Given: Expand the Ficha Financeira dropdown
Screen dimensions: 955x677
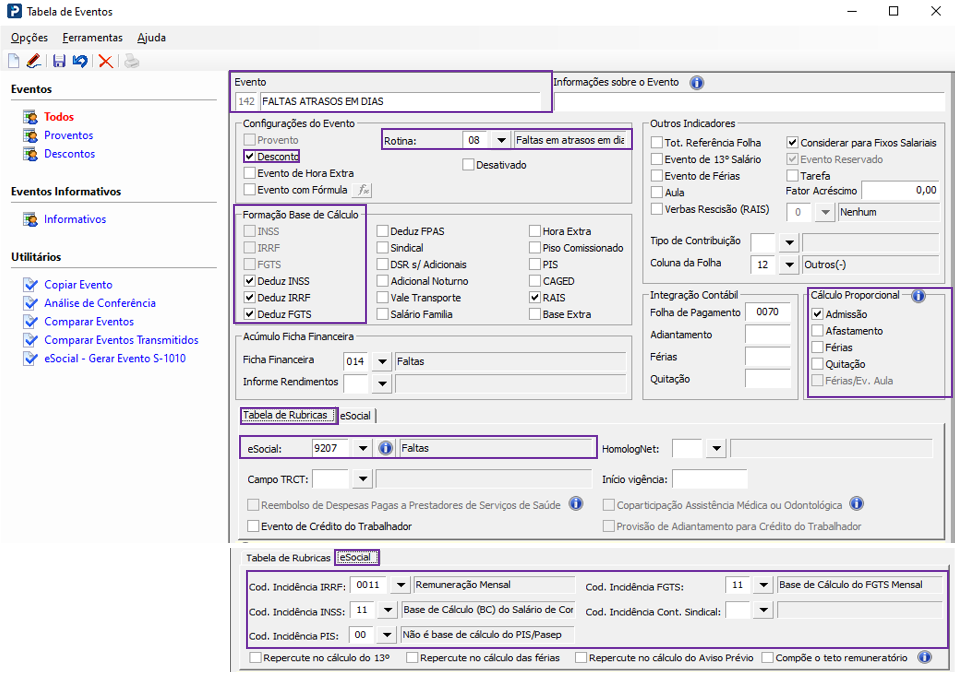Looking at the screenshot, I should coord(381,360).
